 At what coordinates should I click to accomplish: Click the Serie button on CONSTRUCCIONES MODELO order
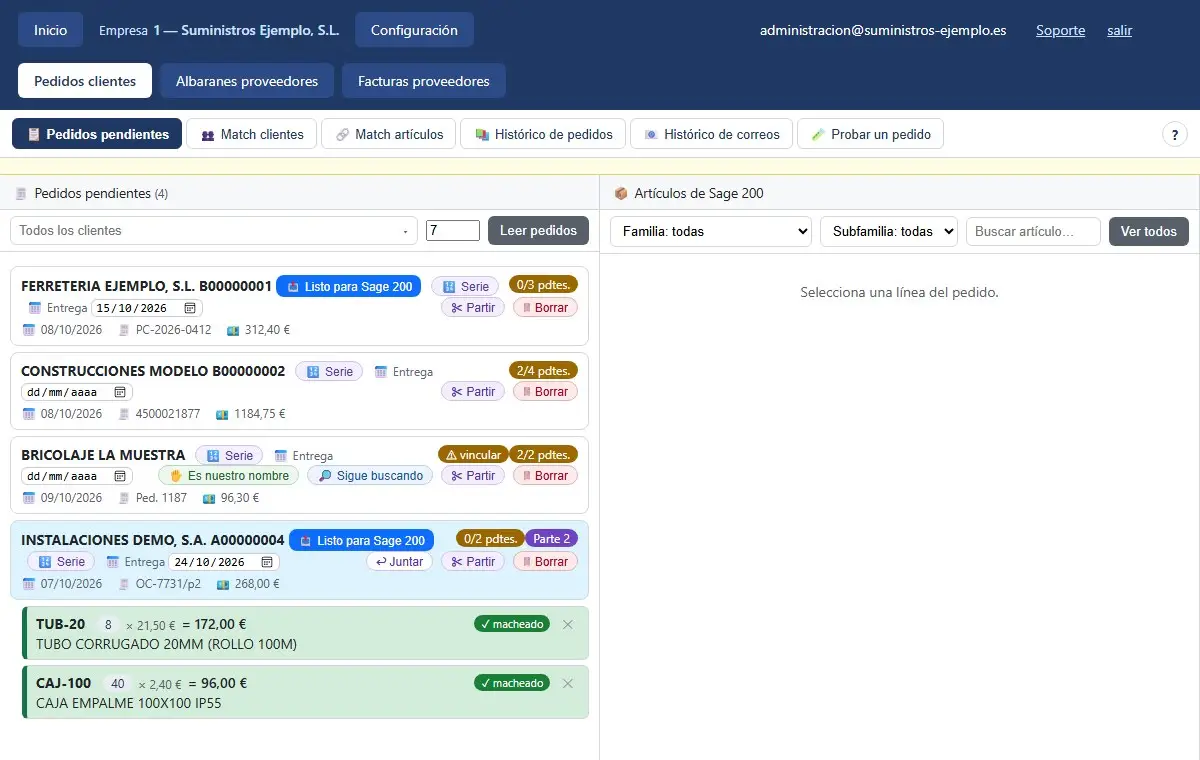click(329, 371)
